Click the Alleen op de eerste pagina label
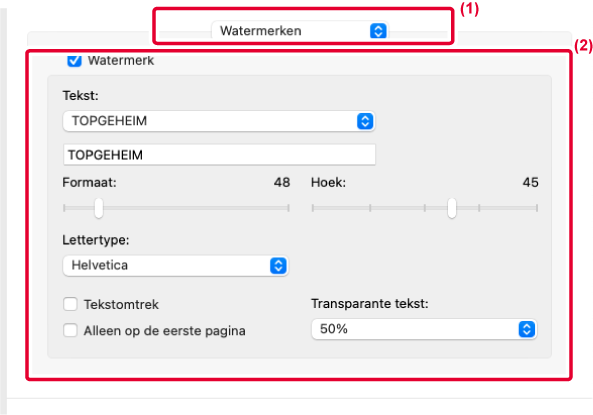This screenshot has width=593, height=415. coord(165,331)
